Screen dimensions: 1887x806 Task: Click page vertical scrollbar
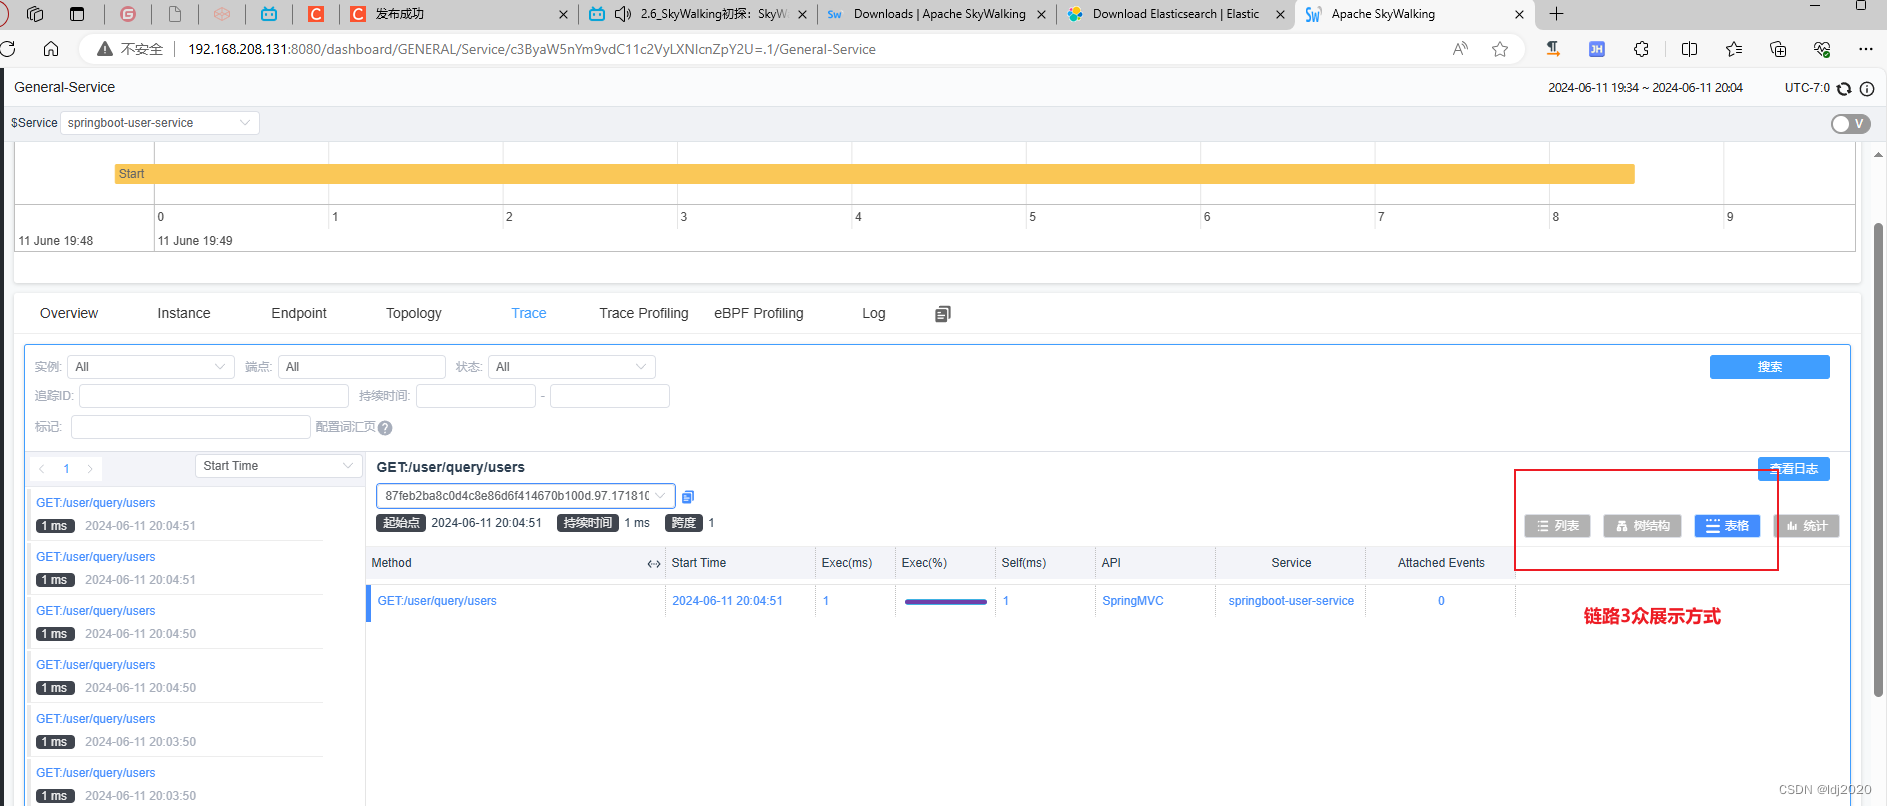point(1878,460)
